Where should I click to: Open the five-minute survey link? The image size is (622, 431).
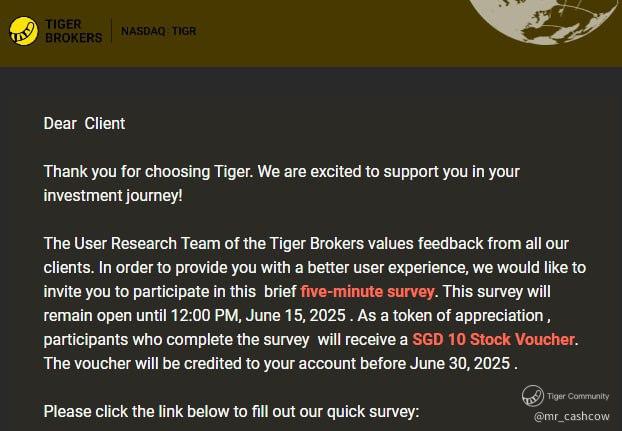pos(367,292)
